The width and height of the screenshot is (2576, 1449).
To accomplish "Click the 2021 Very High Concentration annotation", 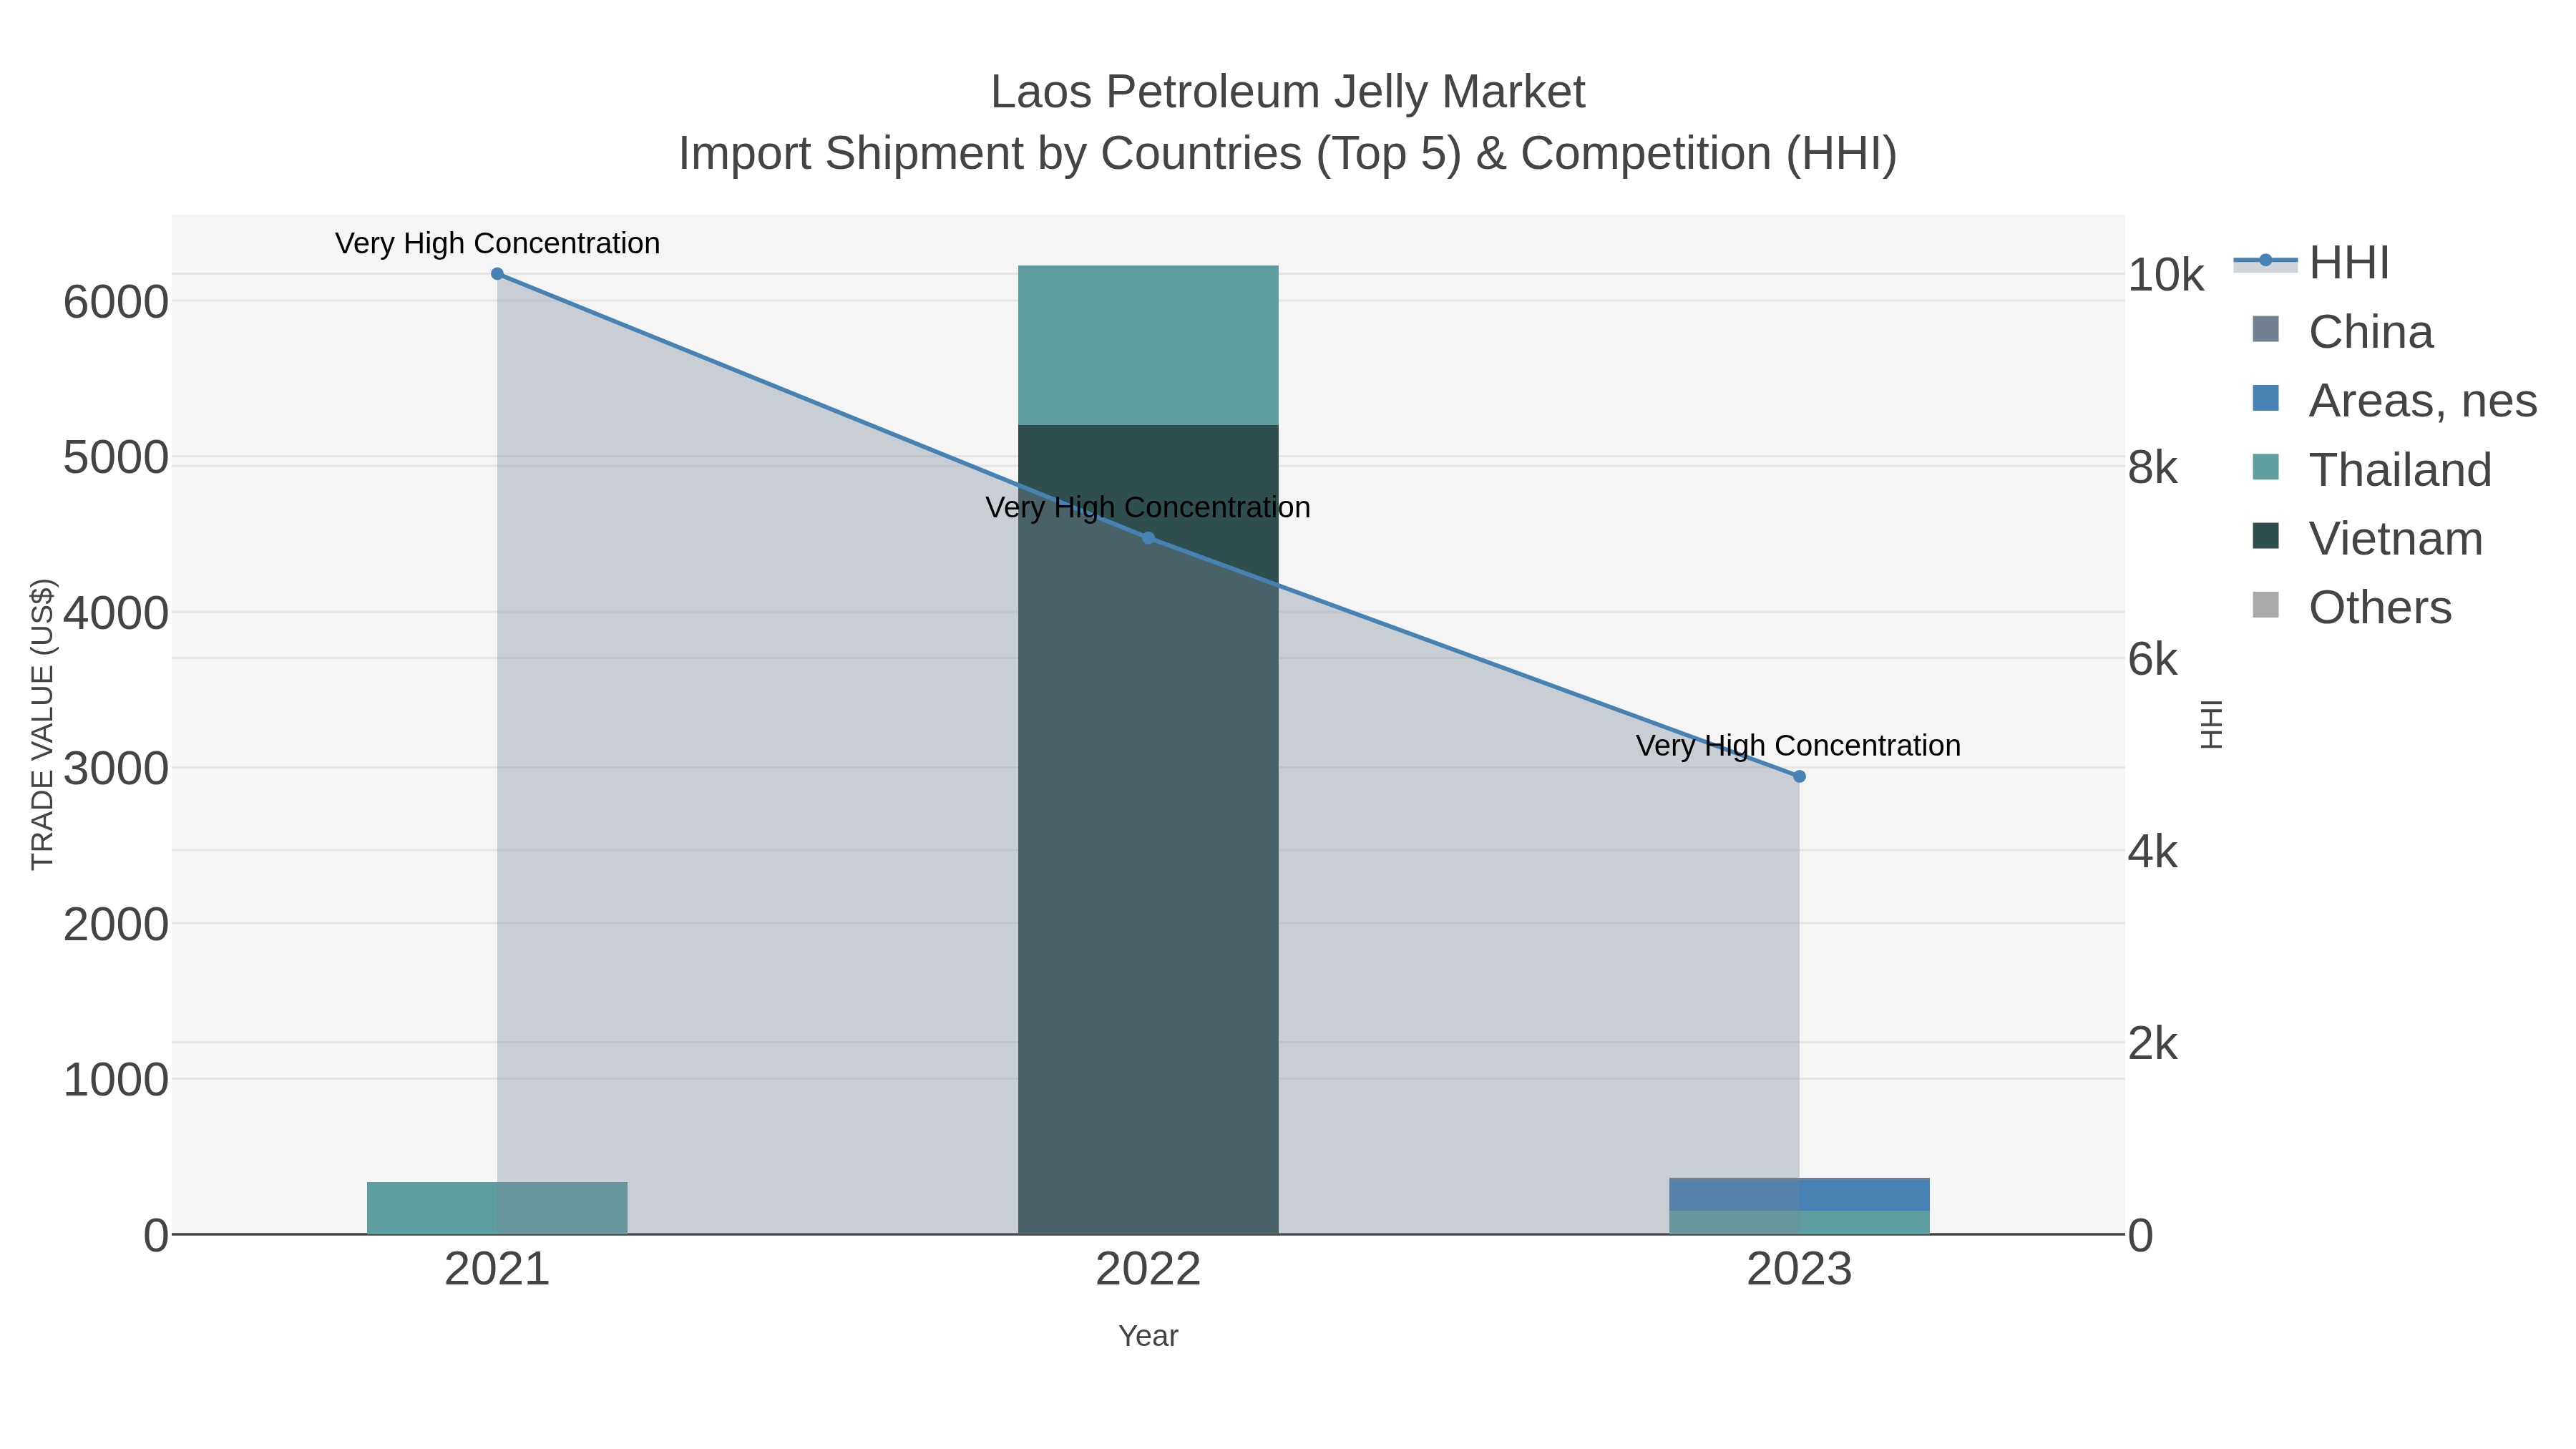I will point(497,244).
